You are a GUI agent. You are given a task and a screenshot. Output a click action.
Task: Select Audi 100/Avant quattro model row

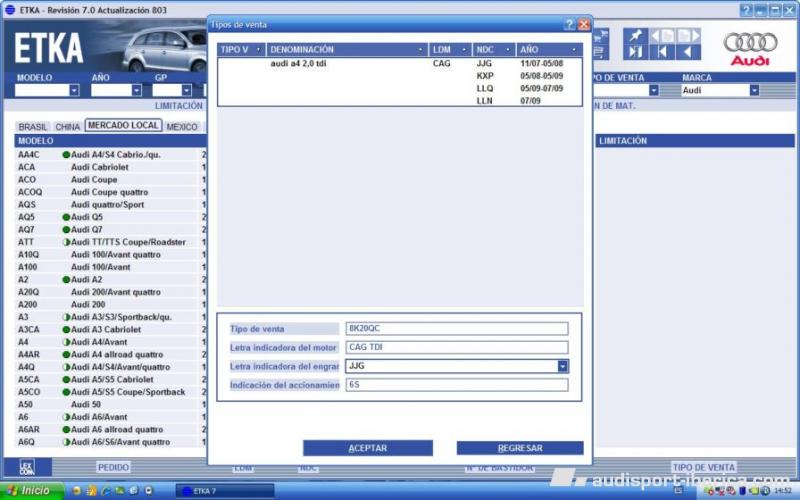click(x=110, y=255)
